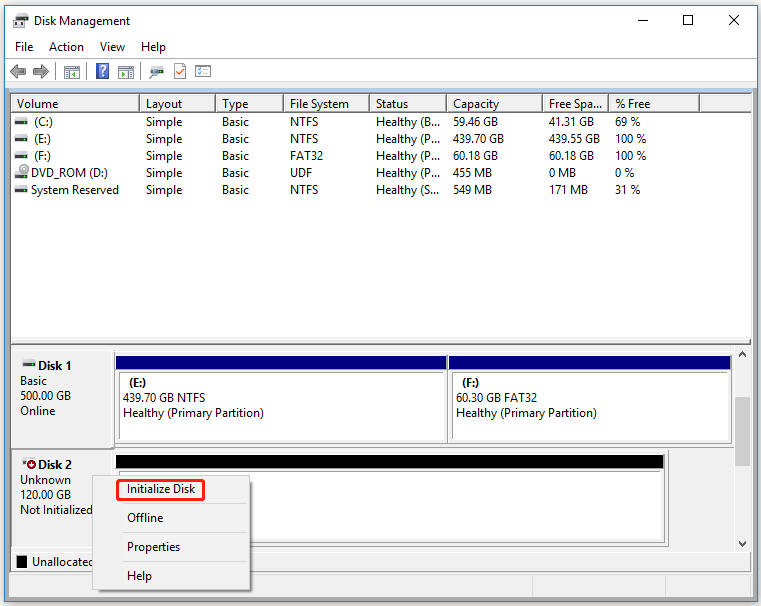Maximize the Disk Management window
The height and width of the screenshot is (606, 761).
tap(688, 20)
